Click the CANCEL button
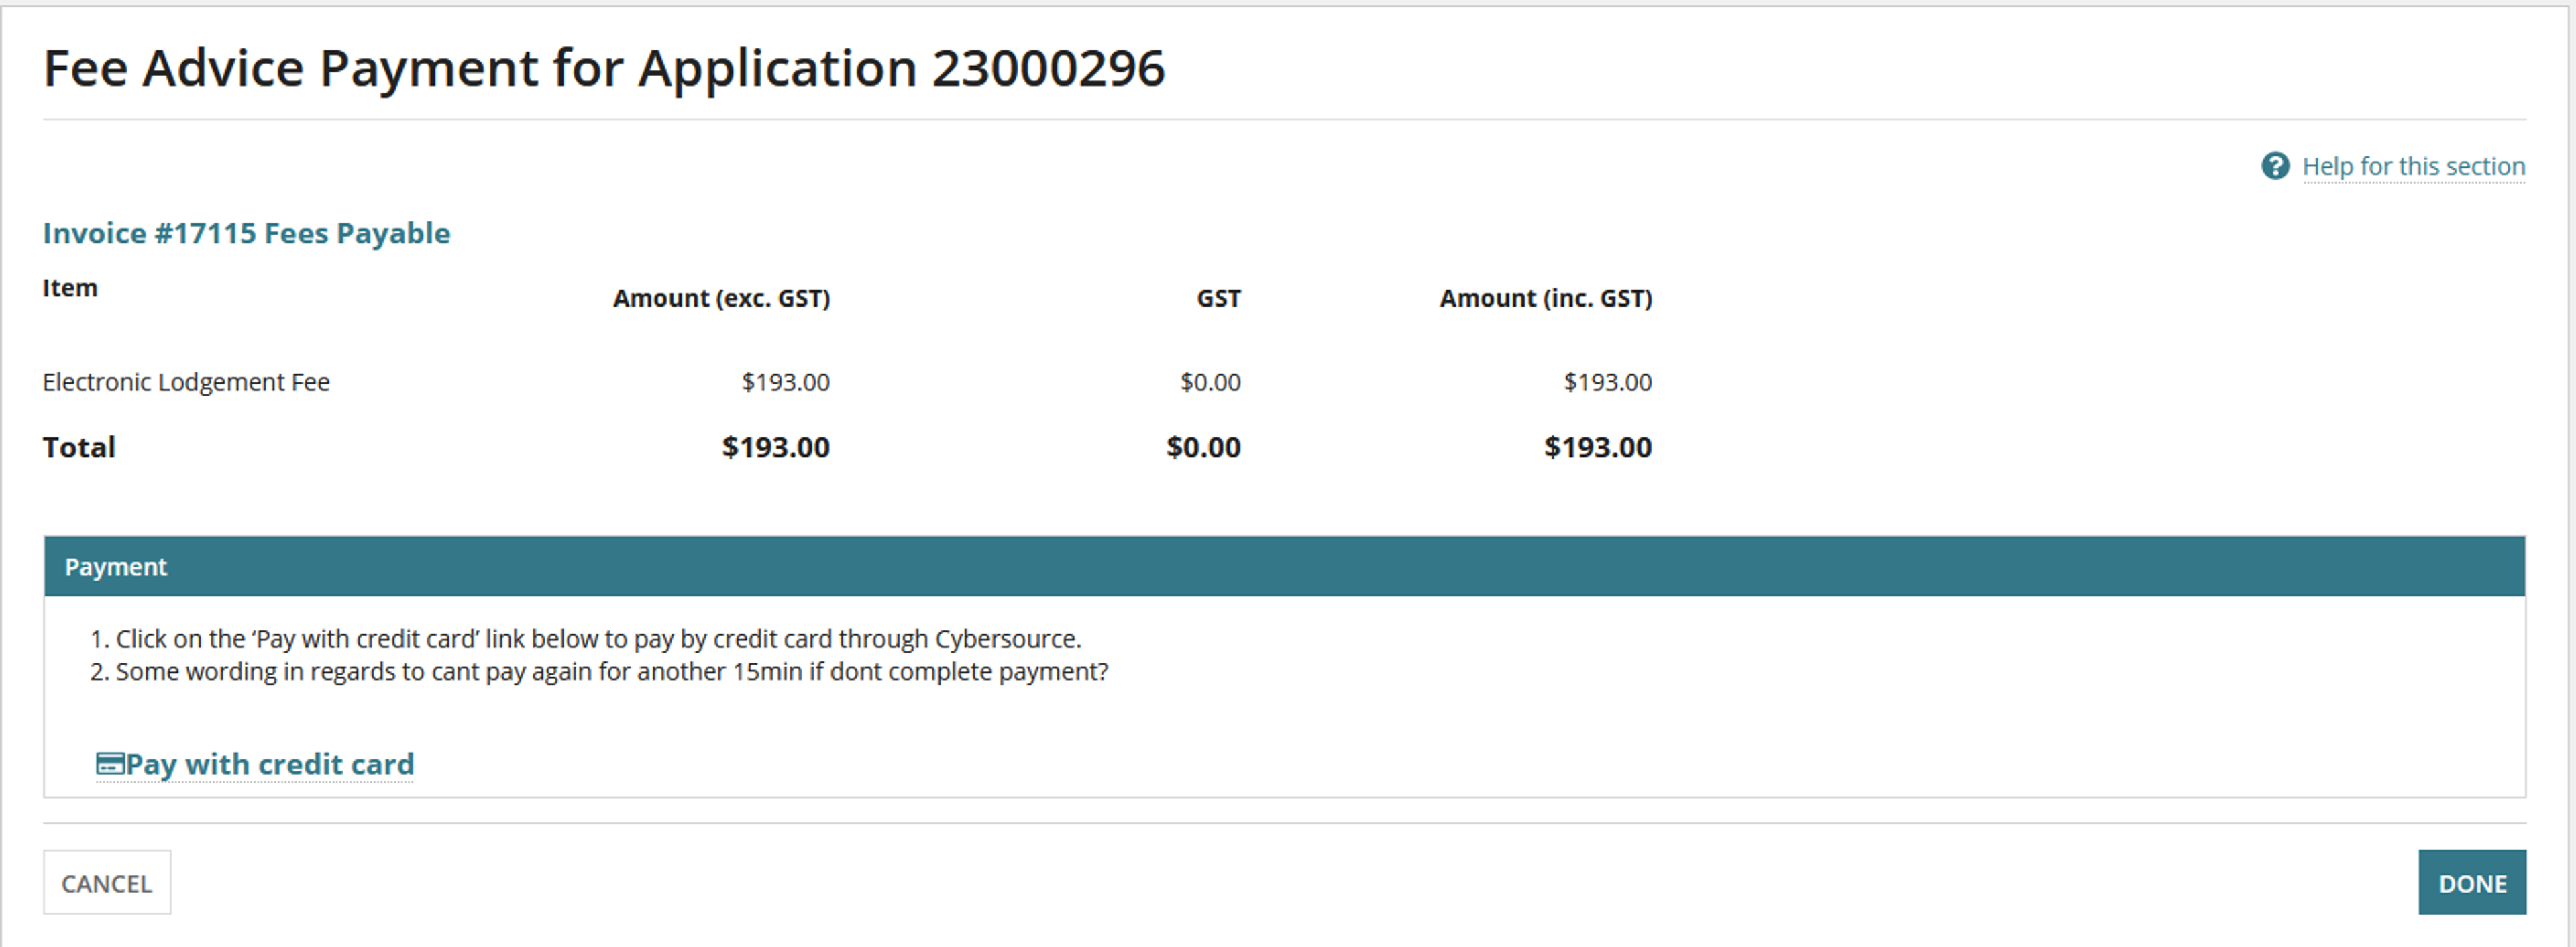The width and height of the screenshot is (2576, 947). point(107,883)
